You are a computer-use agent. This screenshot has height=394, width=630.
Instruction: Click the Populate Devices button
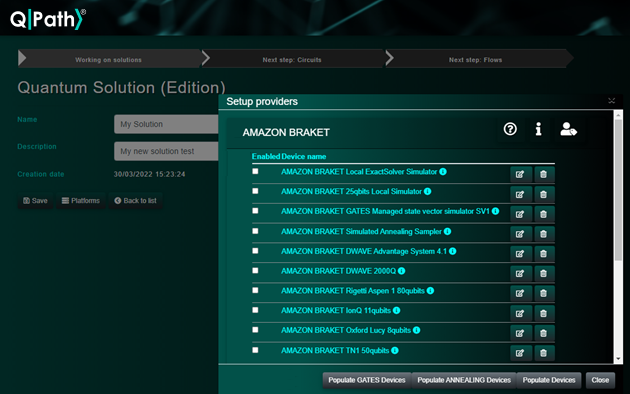pyautogui.click(x=549, y=380)
